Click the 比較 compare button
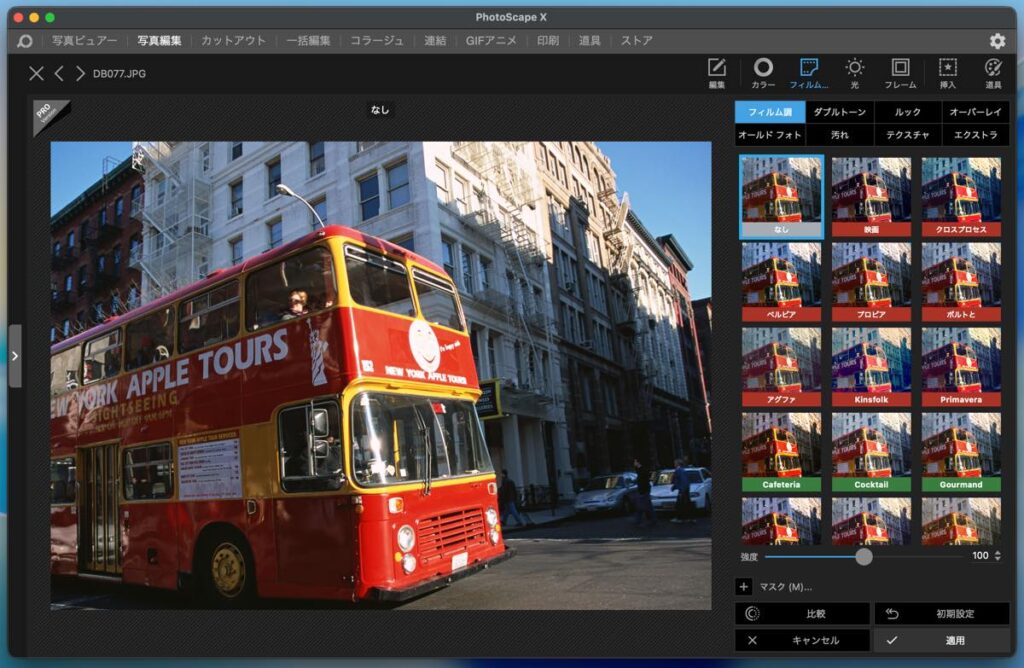1024x668 pixels. [803, 614]
